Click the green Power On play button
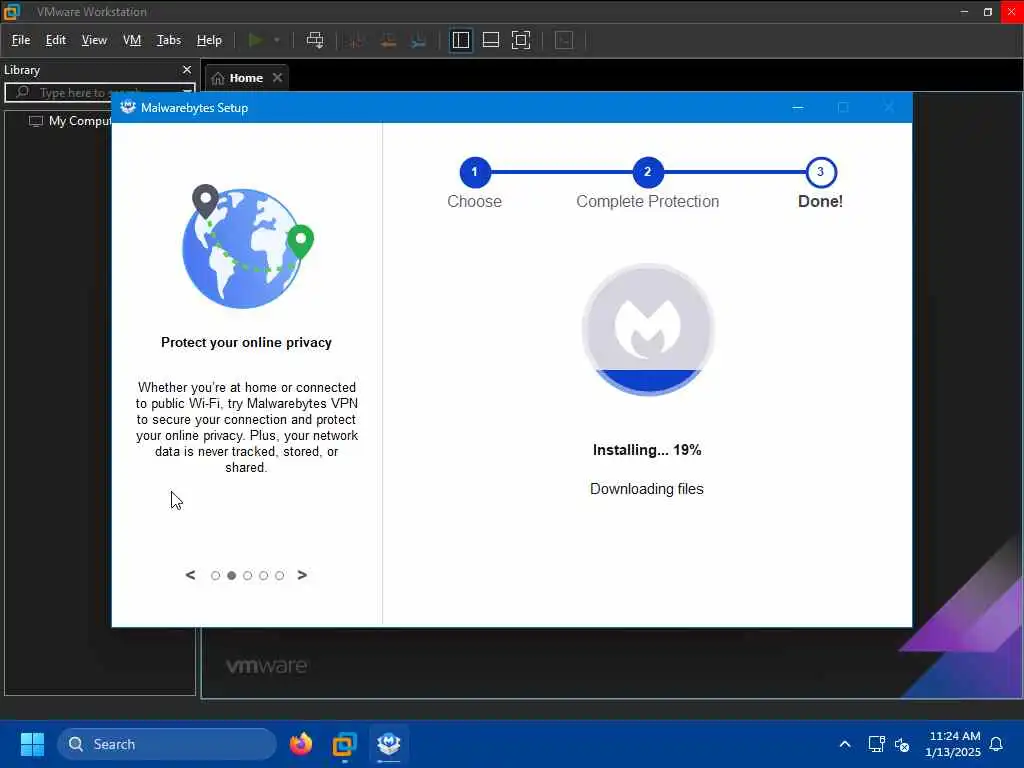Image resolution: width=1024 pixels, height=768 pixels. [255, 40]
